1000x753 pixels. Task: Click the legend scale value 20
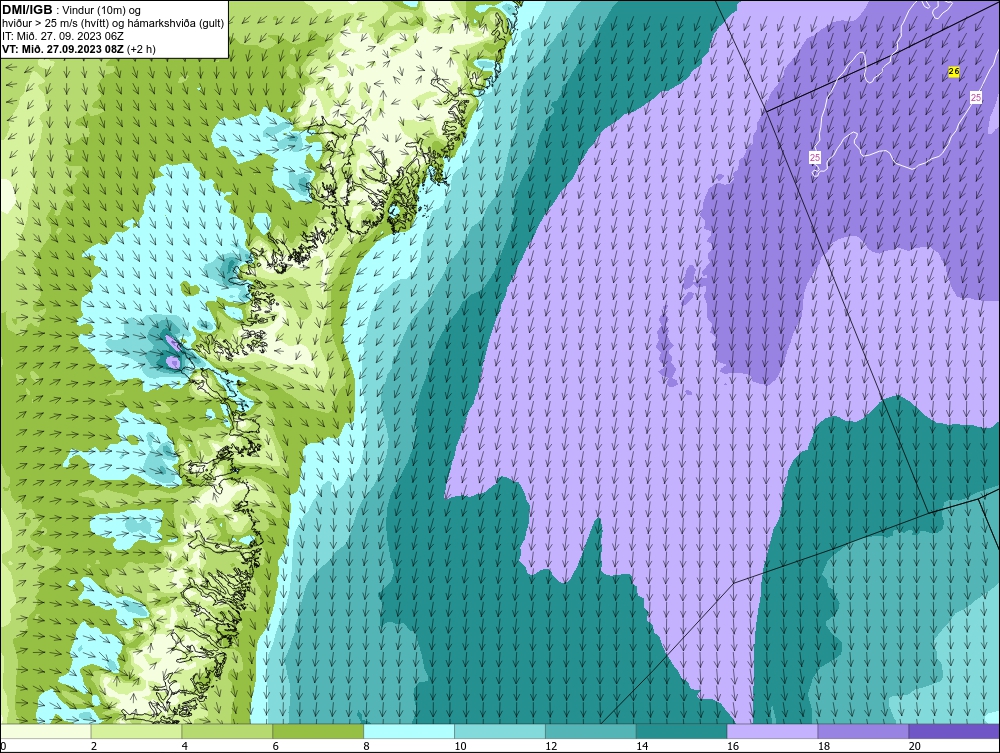[x=915, y=746]
